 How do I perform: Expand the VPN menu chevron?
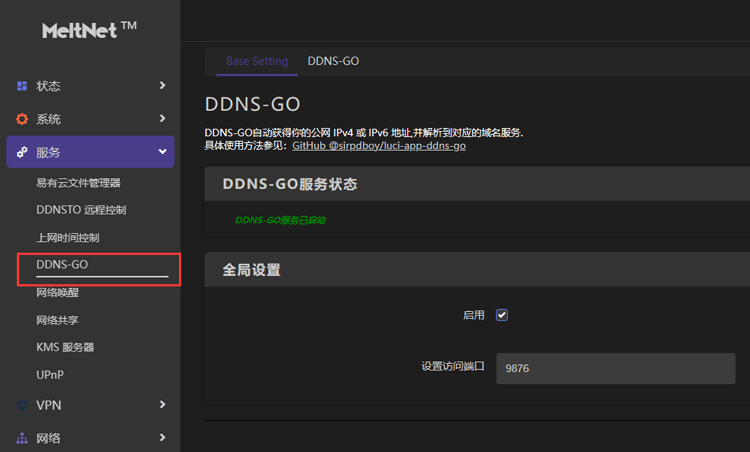tap(162, 405)
